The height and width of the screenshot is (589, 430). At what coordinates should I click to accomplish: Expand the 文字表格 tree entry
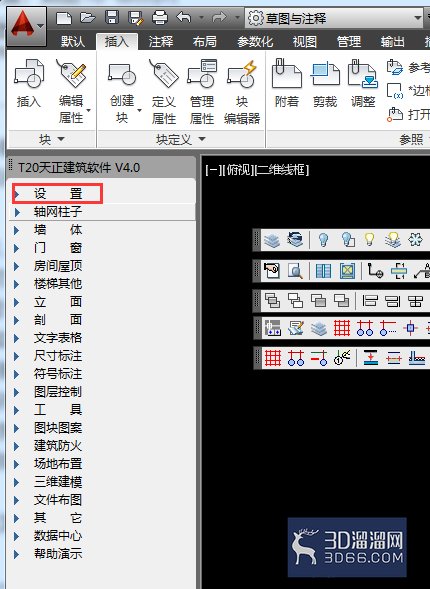pyautogui.click(x=17, y=338)
